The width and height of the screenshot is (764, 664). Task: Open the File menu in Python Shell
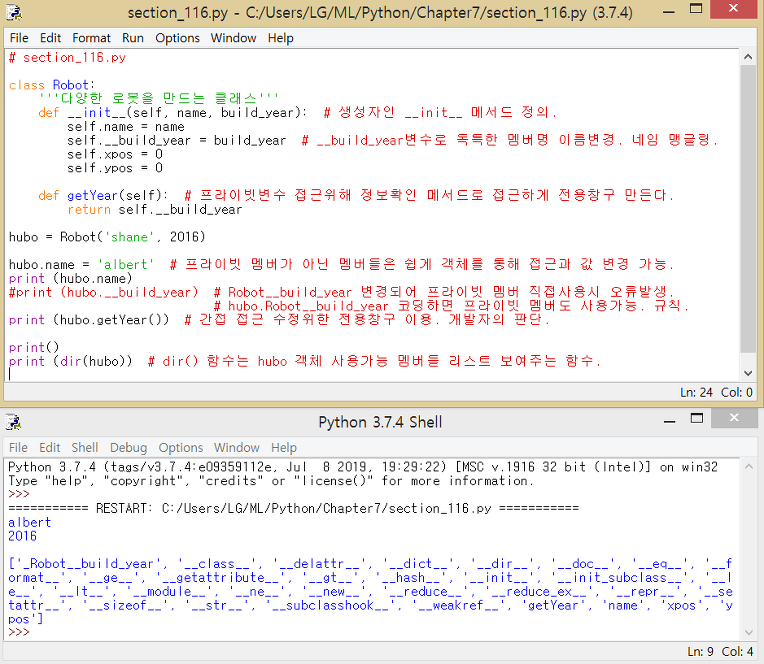(x=18, y=447)
